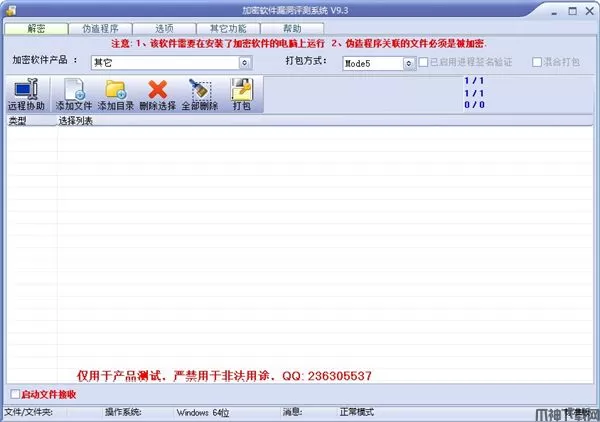Click the 打包 pack icon
The width and height of the screenshot is (600, 422).
pos(241,95)
